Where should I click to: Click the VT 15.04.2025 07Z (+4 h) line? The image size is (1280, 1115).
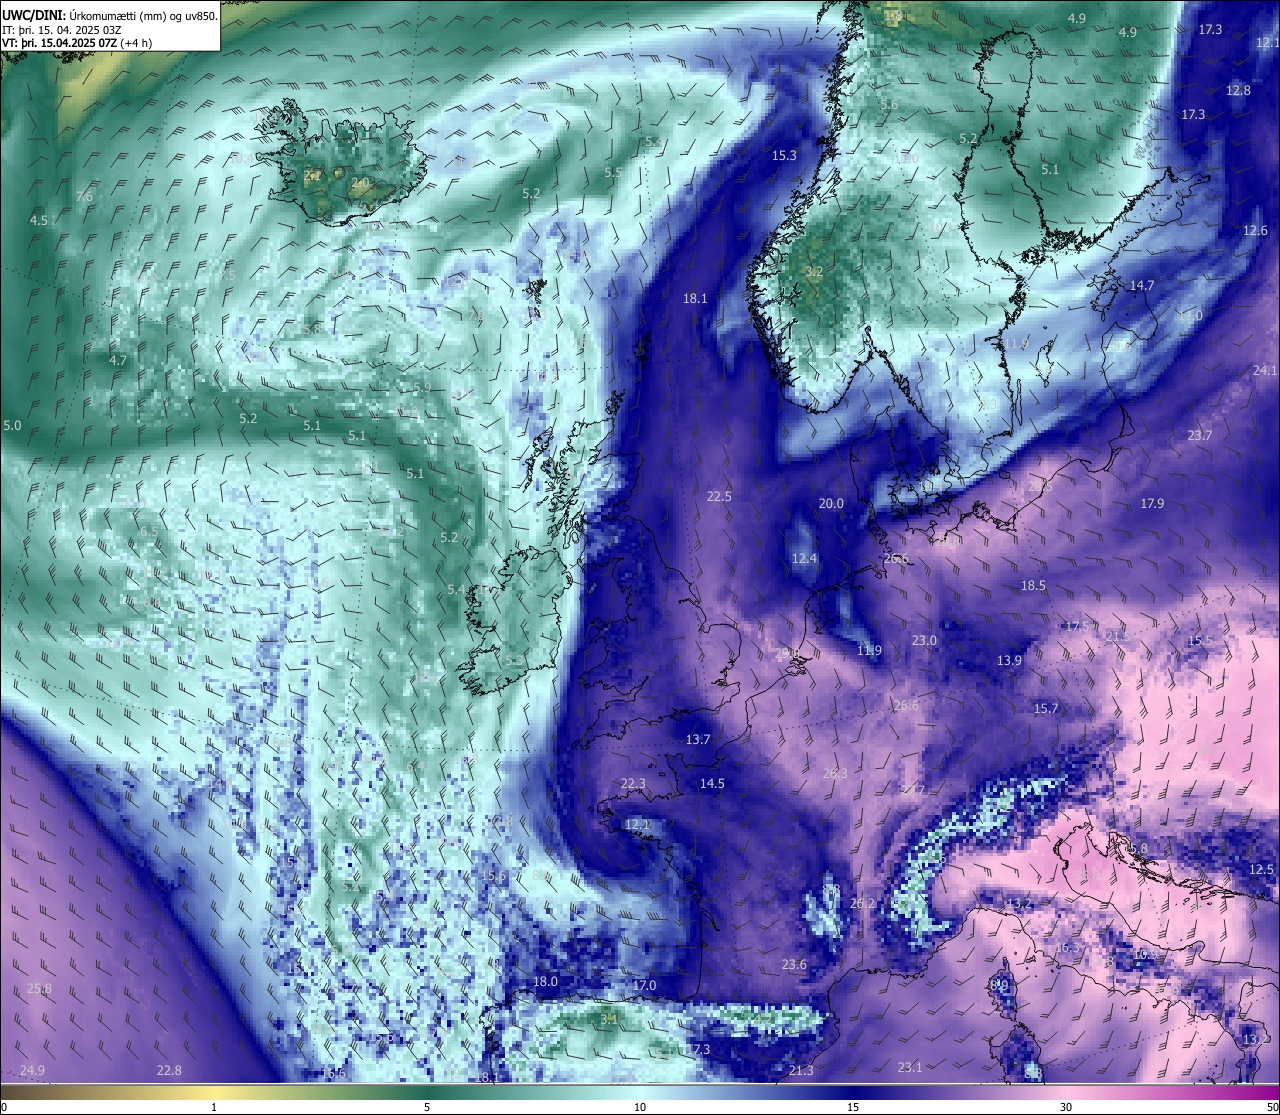point(77,43)
